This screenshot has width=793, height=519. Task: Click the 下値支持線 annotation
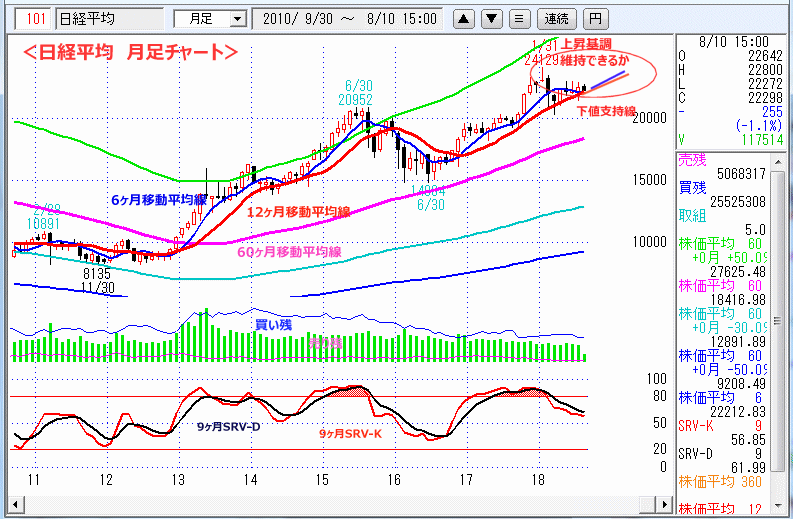click(606, 111)
